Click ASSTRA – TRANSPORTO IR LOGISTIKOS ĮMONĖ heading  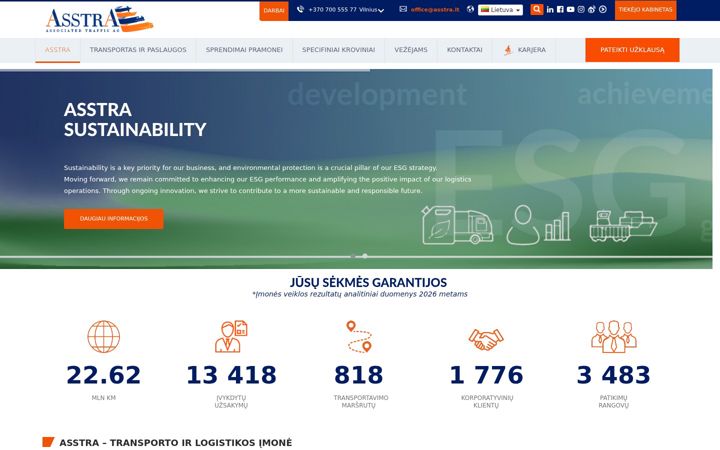(175, 443)
